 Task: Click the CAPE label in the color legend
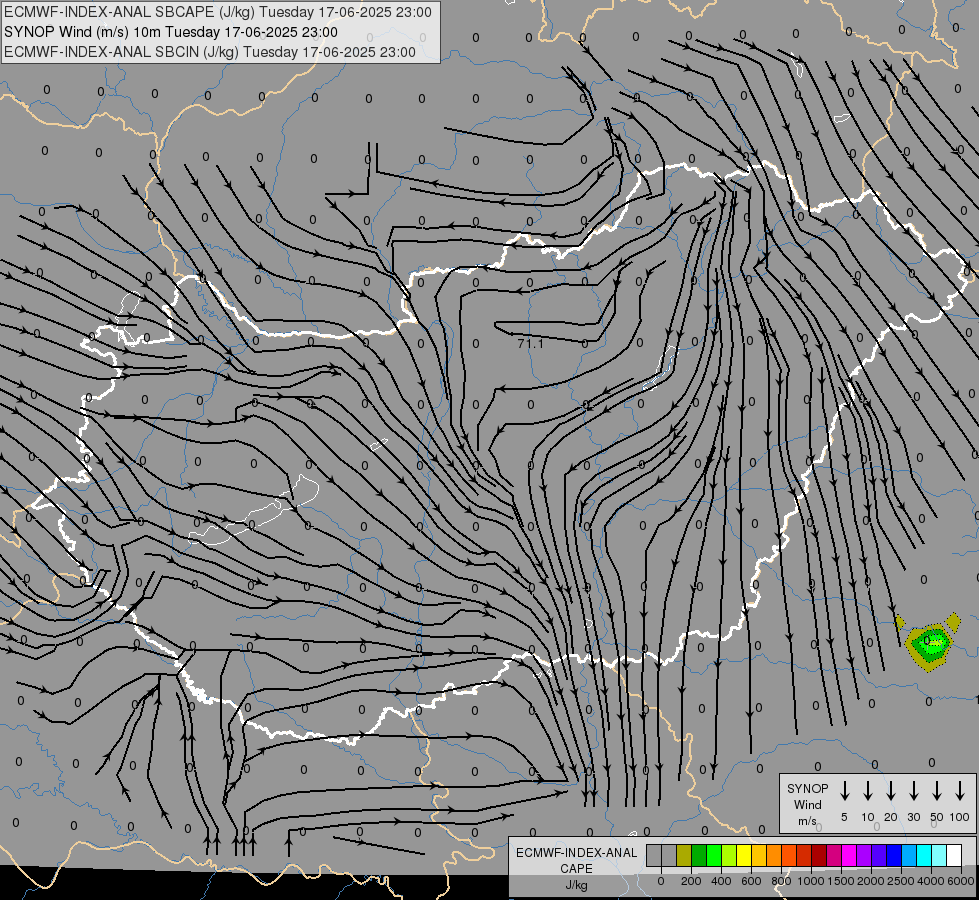pyautogui.click(x=576, y=869)
